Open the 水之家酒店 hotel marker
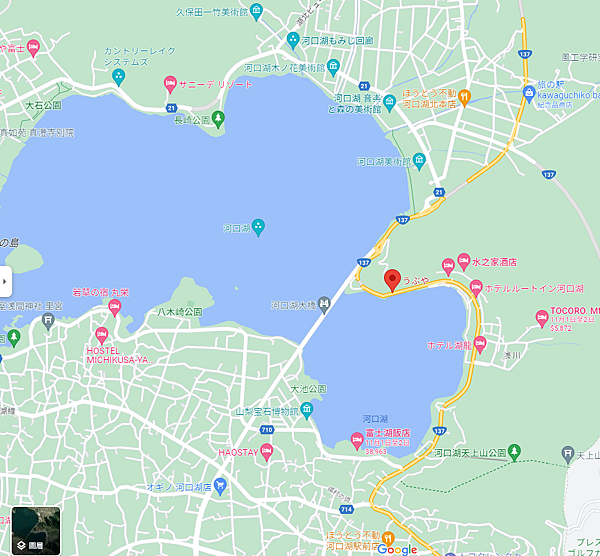The image size is (600, 556). pyautogui.click(x=464, y=262)
